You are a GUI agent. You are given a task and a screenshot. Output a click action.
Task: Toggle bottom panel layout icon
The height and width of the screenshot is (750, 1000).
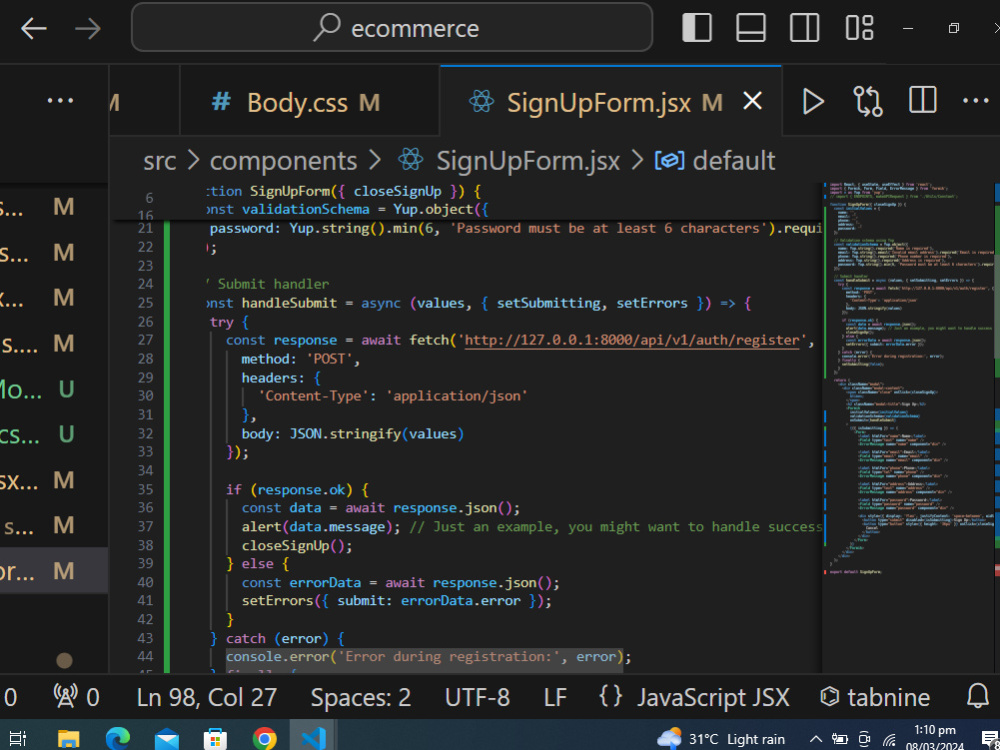[751, 28]
